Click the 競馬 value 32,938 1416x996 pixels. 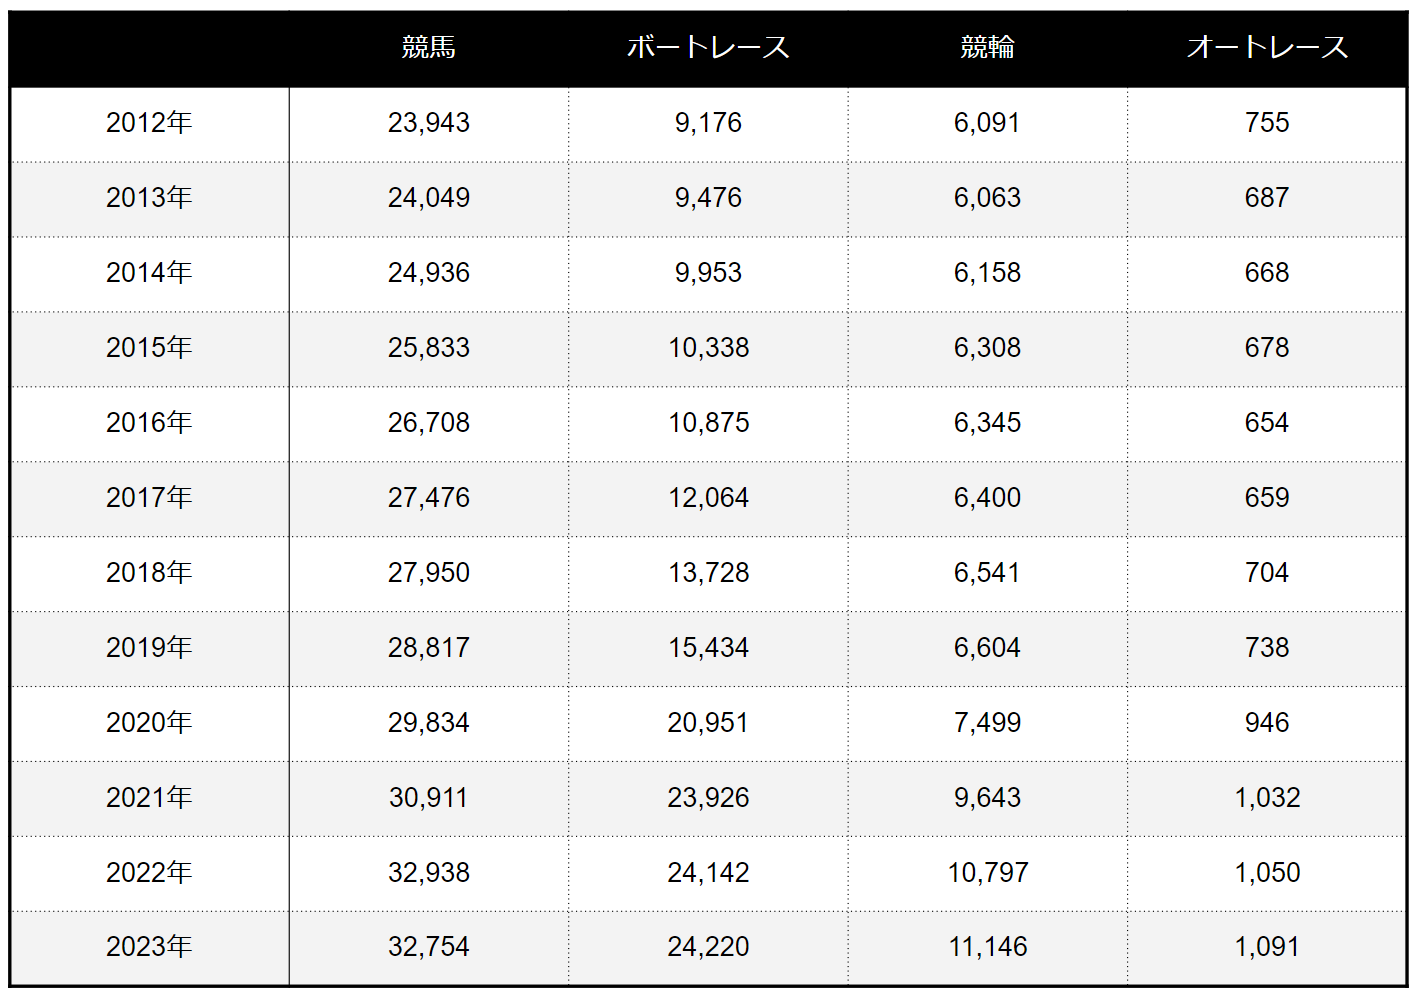pyautogui.click(x=428, y=872)
